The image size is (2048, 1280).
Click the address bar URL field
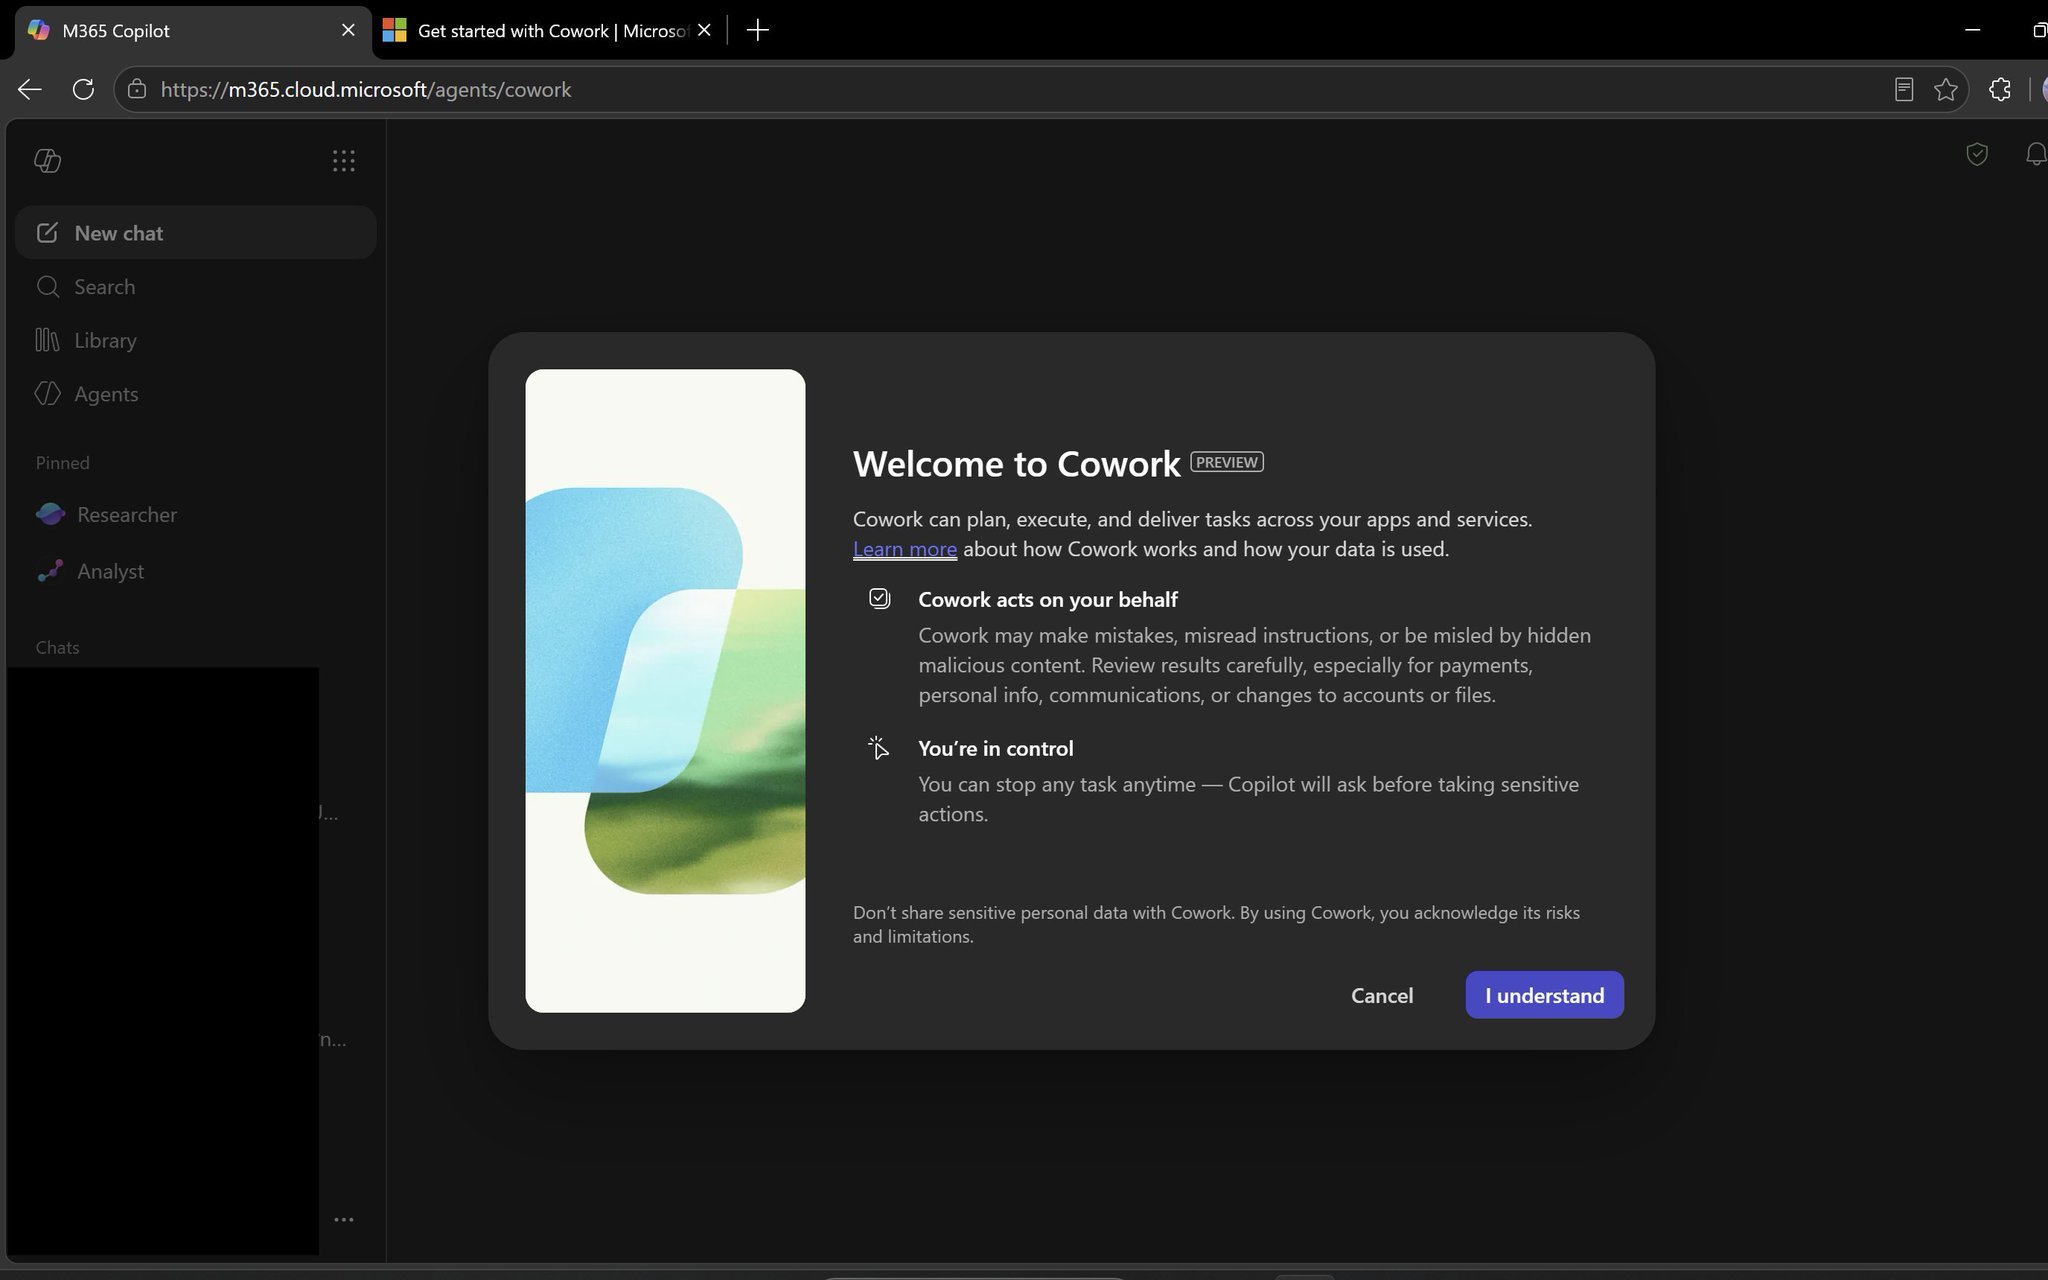point(1040,89)
